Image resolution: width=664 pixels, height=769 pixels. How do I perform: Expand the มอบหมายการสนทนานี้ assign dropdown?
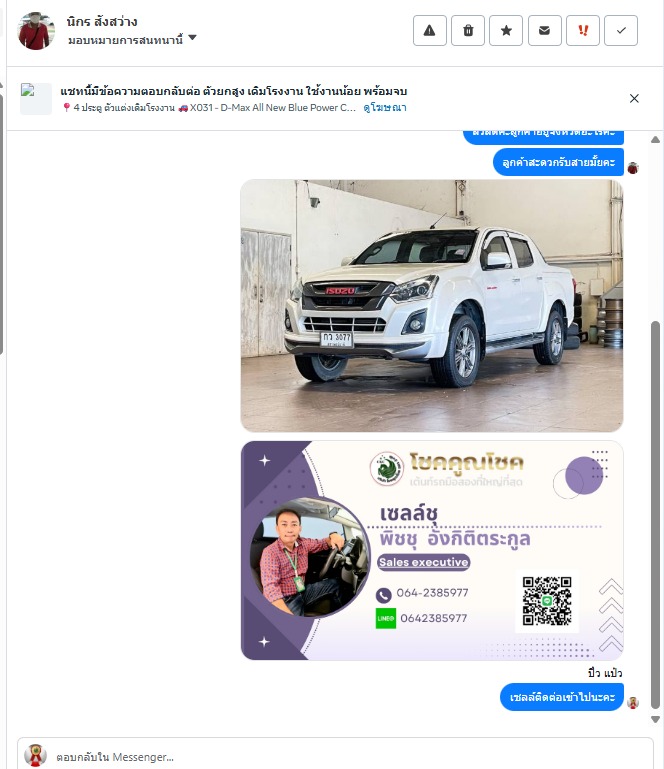(x=132, y=39)
